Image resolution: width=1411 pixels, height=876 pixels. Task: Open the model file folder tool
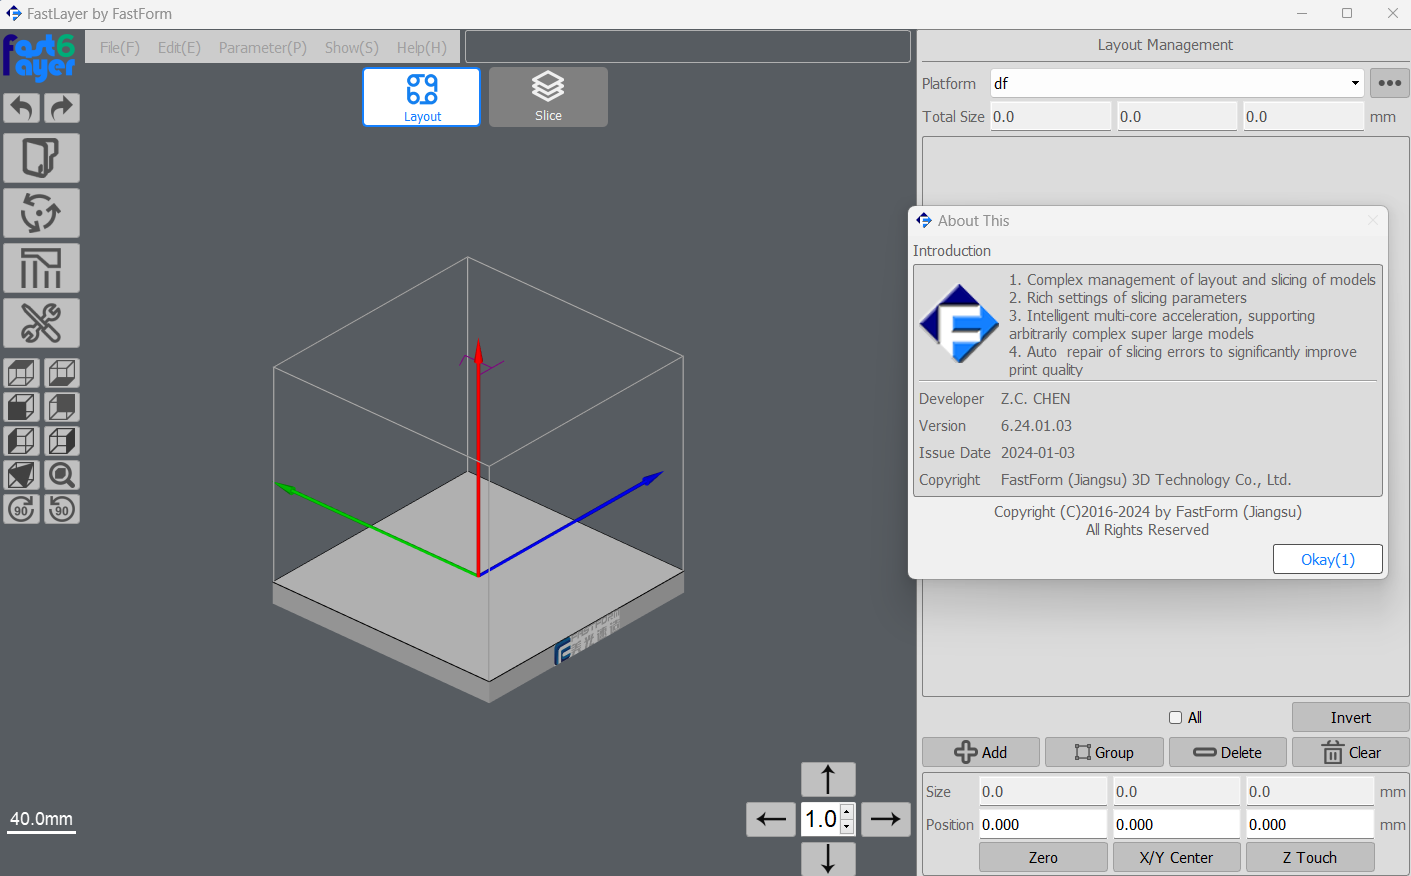[x=41, y=158]
